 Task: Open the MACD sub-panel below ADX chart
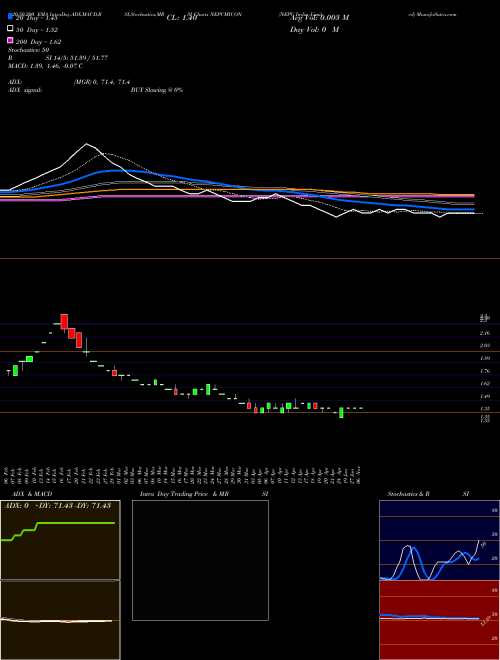pyautogui.click(x=61, y=620)
